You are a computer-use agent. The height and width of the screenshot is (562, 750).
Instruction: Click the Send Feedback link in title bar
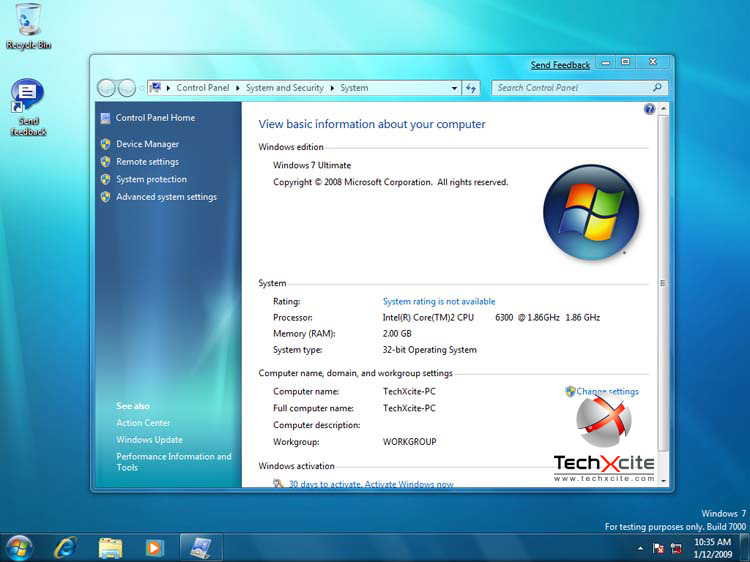pos(560,65)
